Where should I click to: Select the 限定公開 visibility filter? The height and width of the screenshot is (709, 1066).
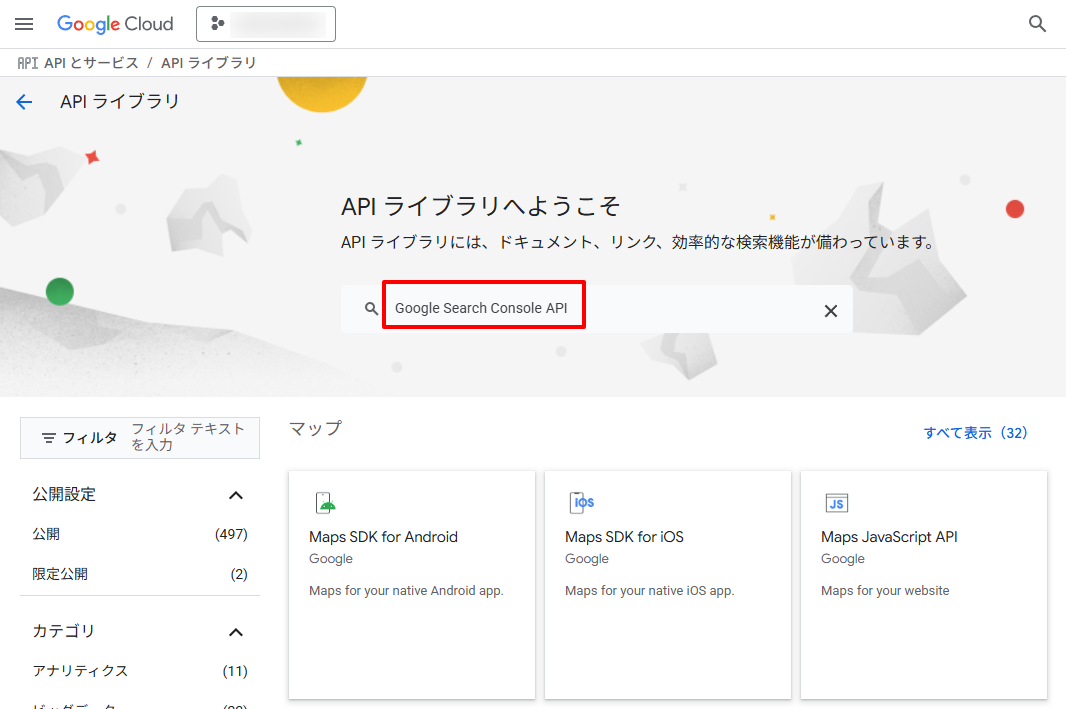click(x=60, y=574)
